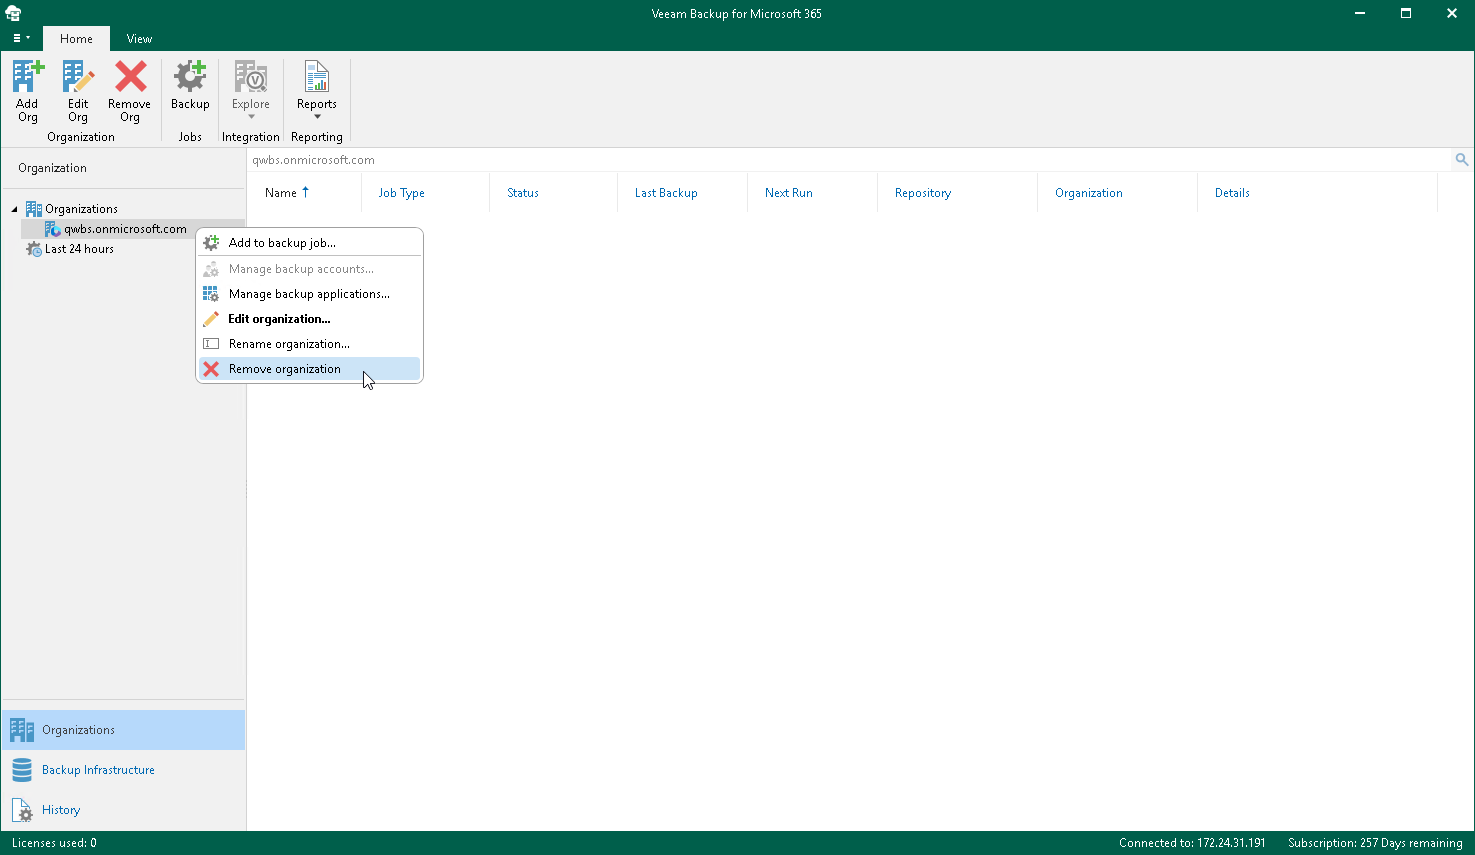Click the search magnifier icon
This screenshot has width=1475, height=855.
(1462, 160)
